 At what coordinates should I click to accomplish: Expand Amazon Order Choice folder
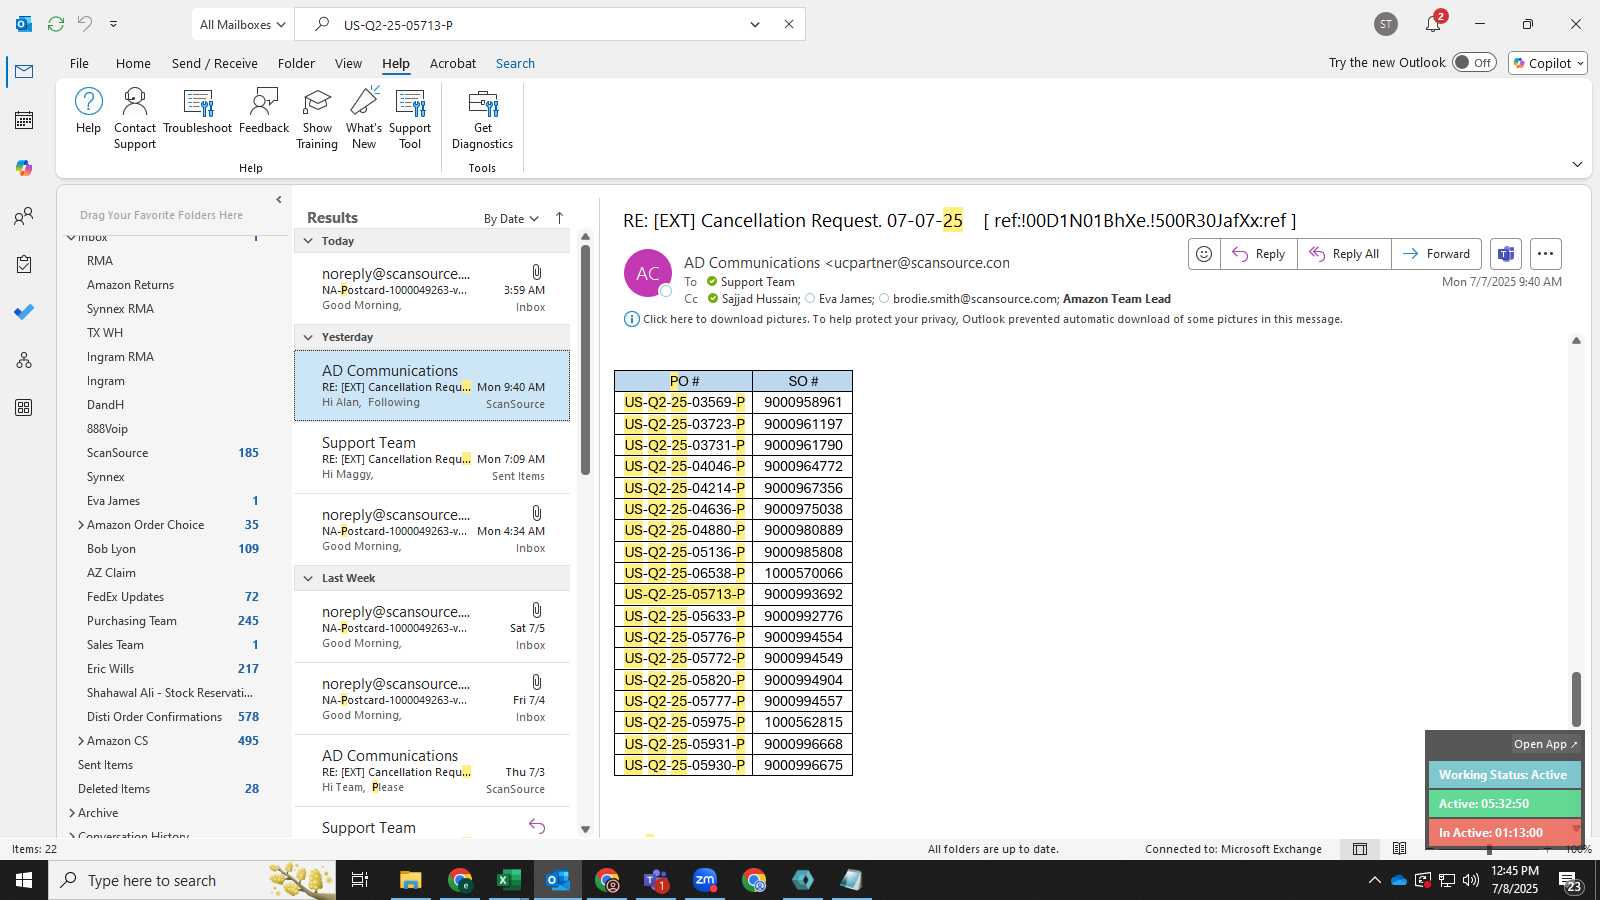tap(80, 525)
